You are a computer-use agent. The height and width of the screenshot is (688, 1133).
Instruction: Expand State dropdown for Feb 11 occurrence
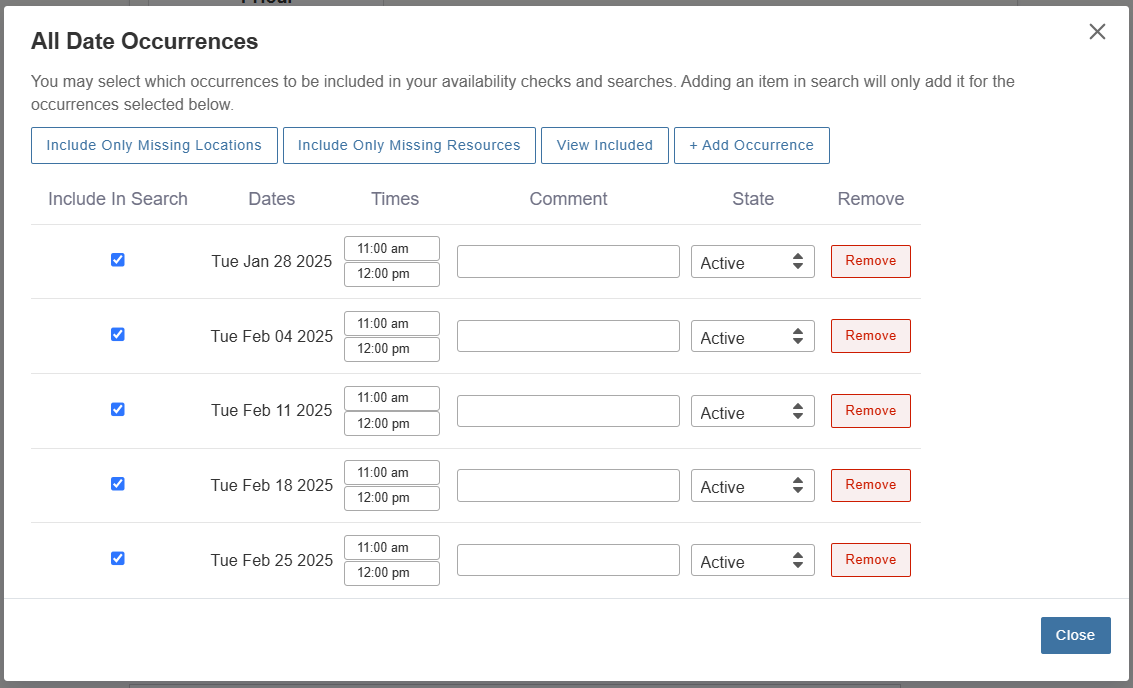point(752,412)
